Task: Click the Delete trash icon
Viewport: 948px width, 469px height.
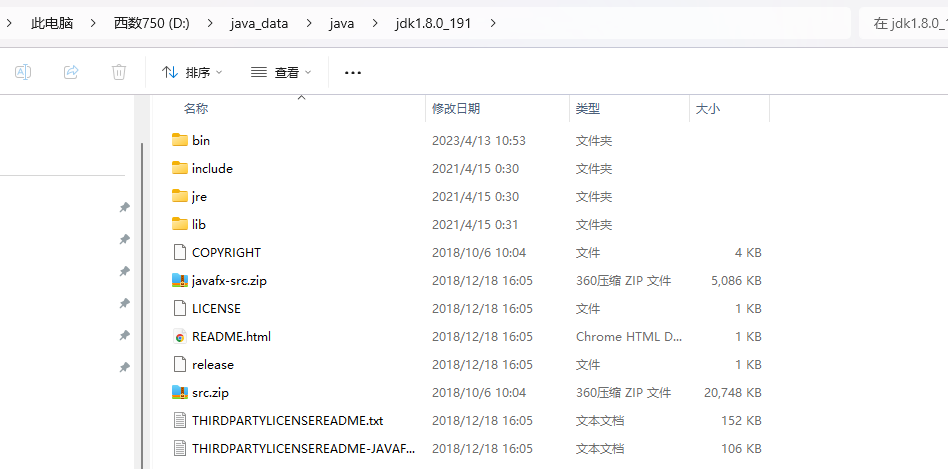Action: (118, 72)
